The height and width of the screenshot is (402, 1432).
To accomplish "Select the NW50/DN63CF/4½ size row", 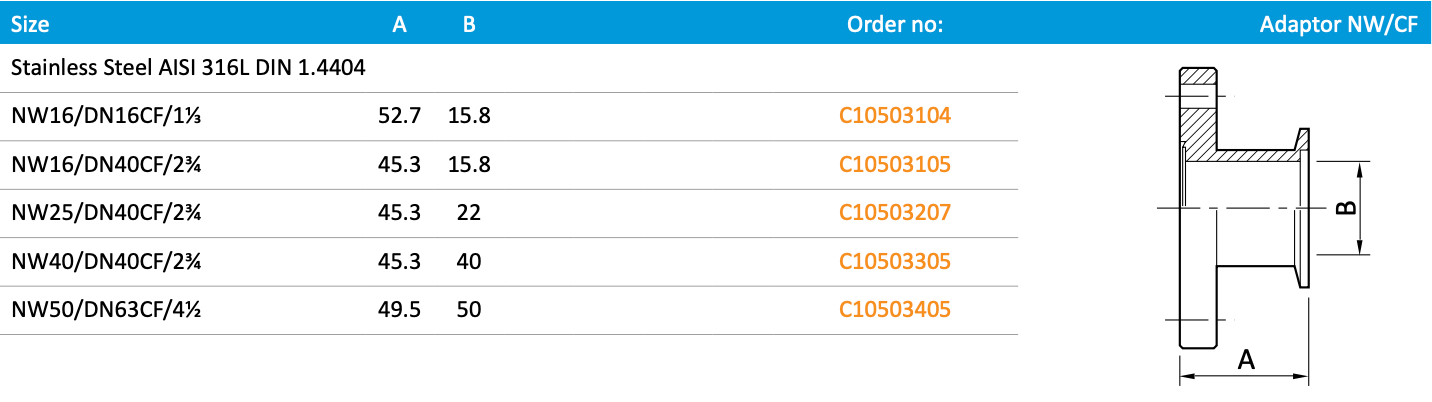I will click(107, 310).
